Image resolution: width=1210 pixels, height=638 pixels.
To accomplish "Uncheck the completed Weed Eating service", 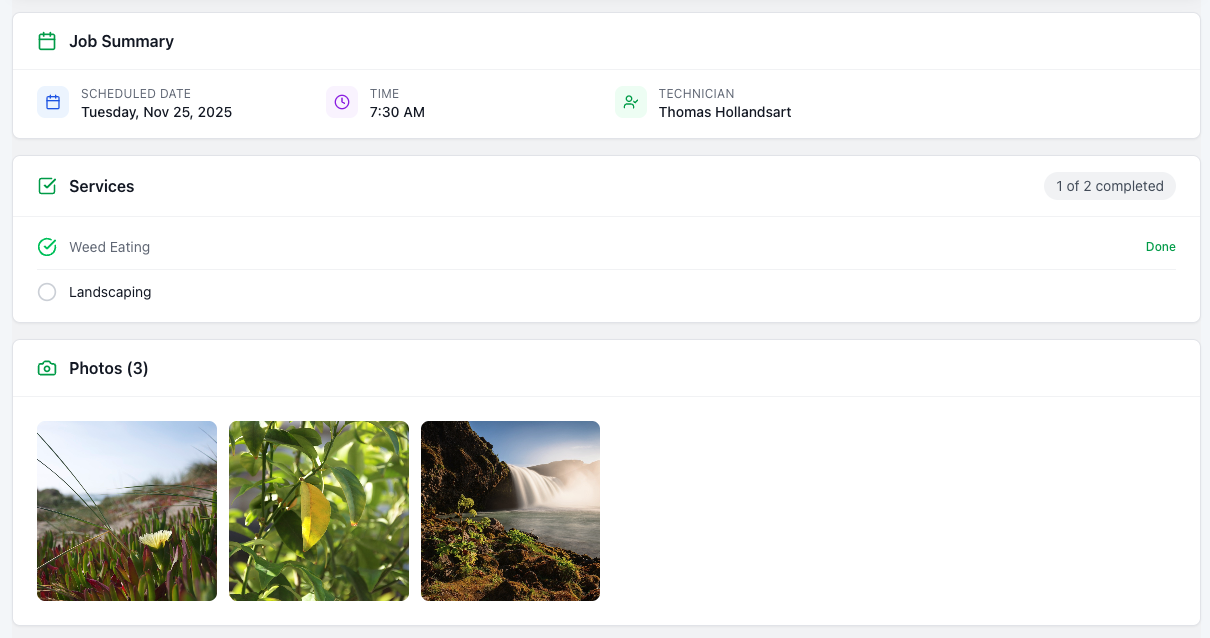I will point(47,247).
